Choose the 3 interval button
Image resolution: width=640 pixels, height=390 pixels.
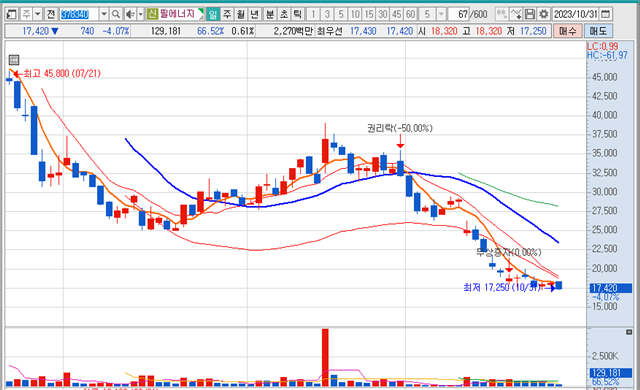click(327, 15)
